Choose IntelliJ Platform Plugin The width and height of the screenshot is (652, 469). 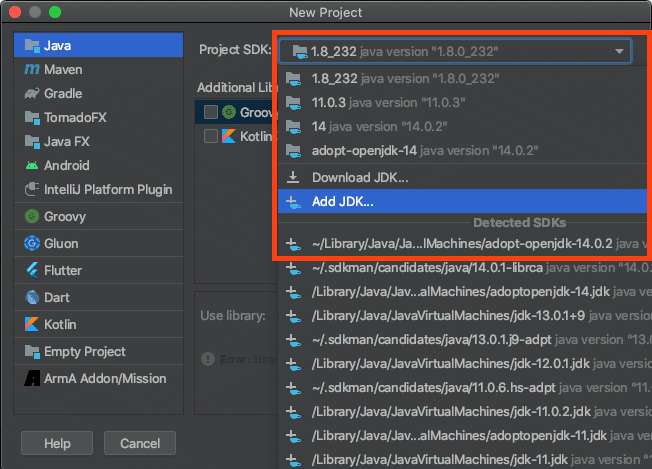[x=98, y=190]
